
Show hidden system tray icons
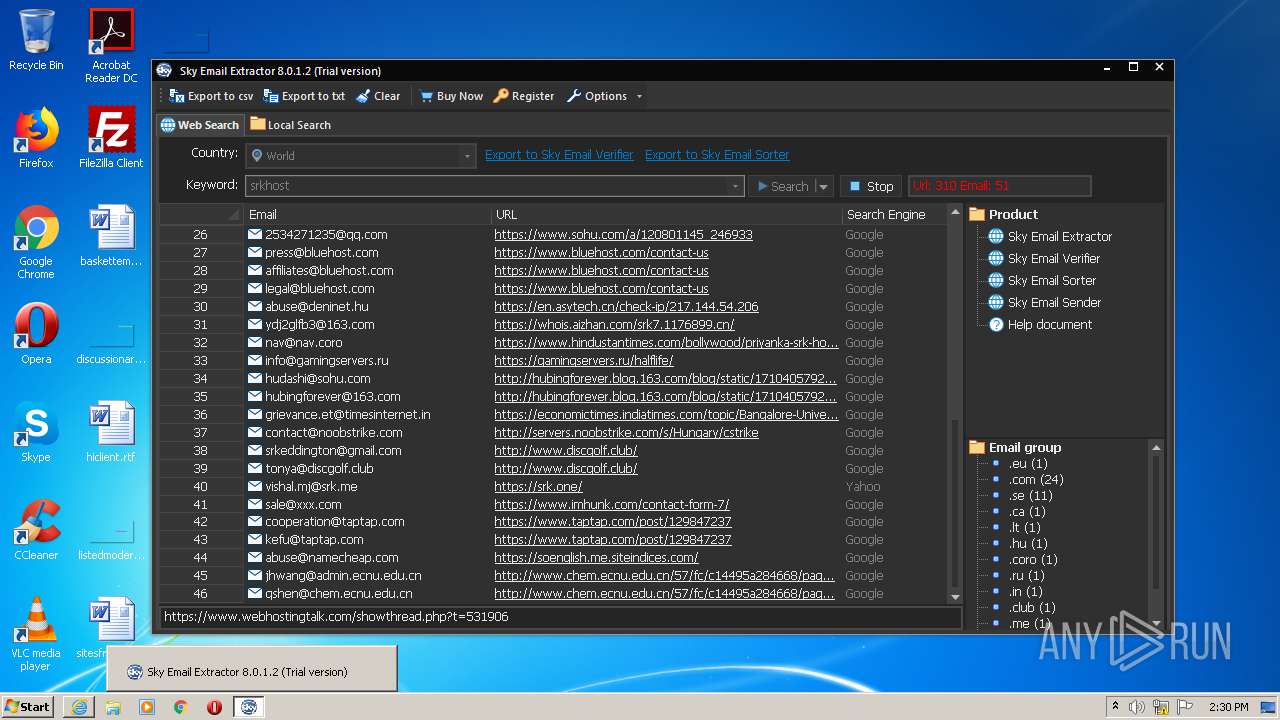click(x=1115, y=707)
